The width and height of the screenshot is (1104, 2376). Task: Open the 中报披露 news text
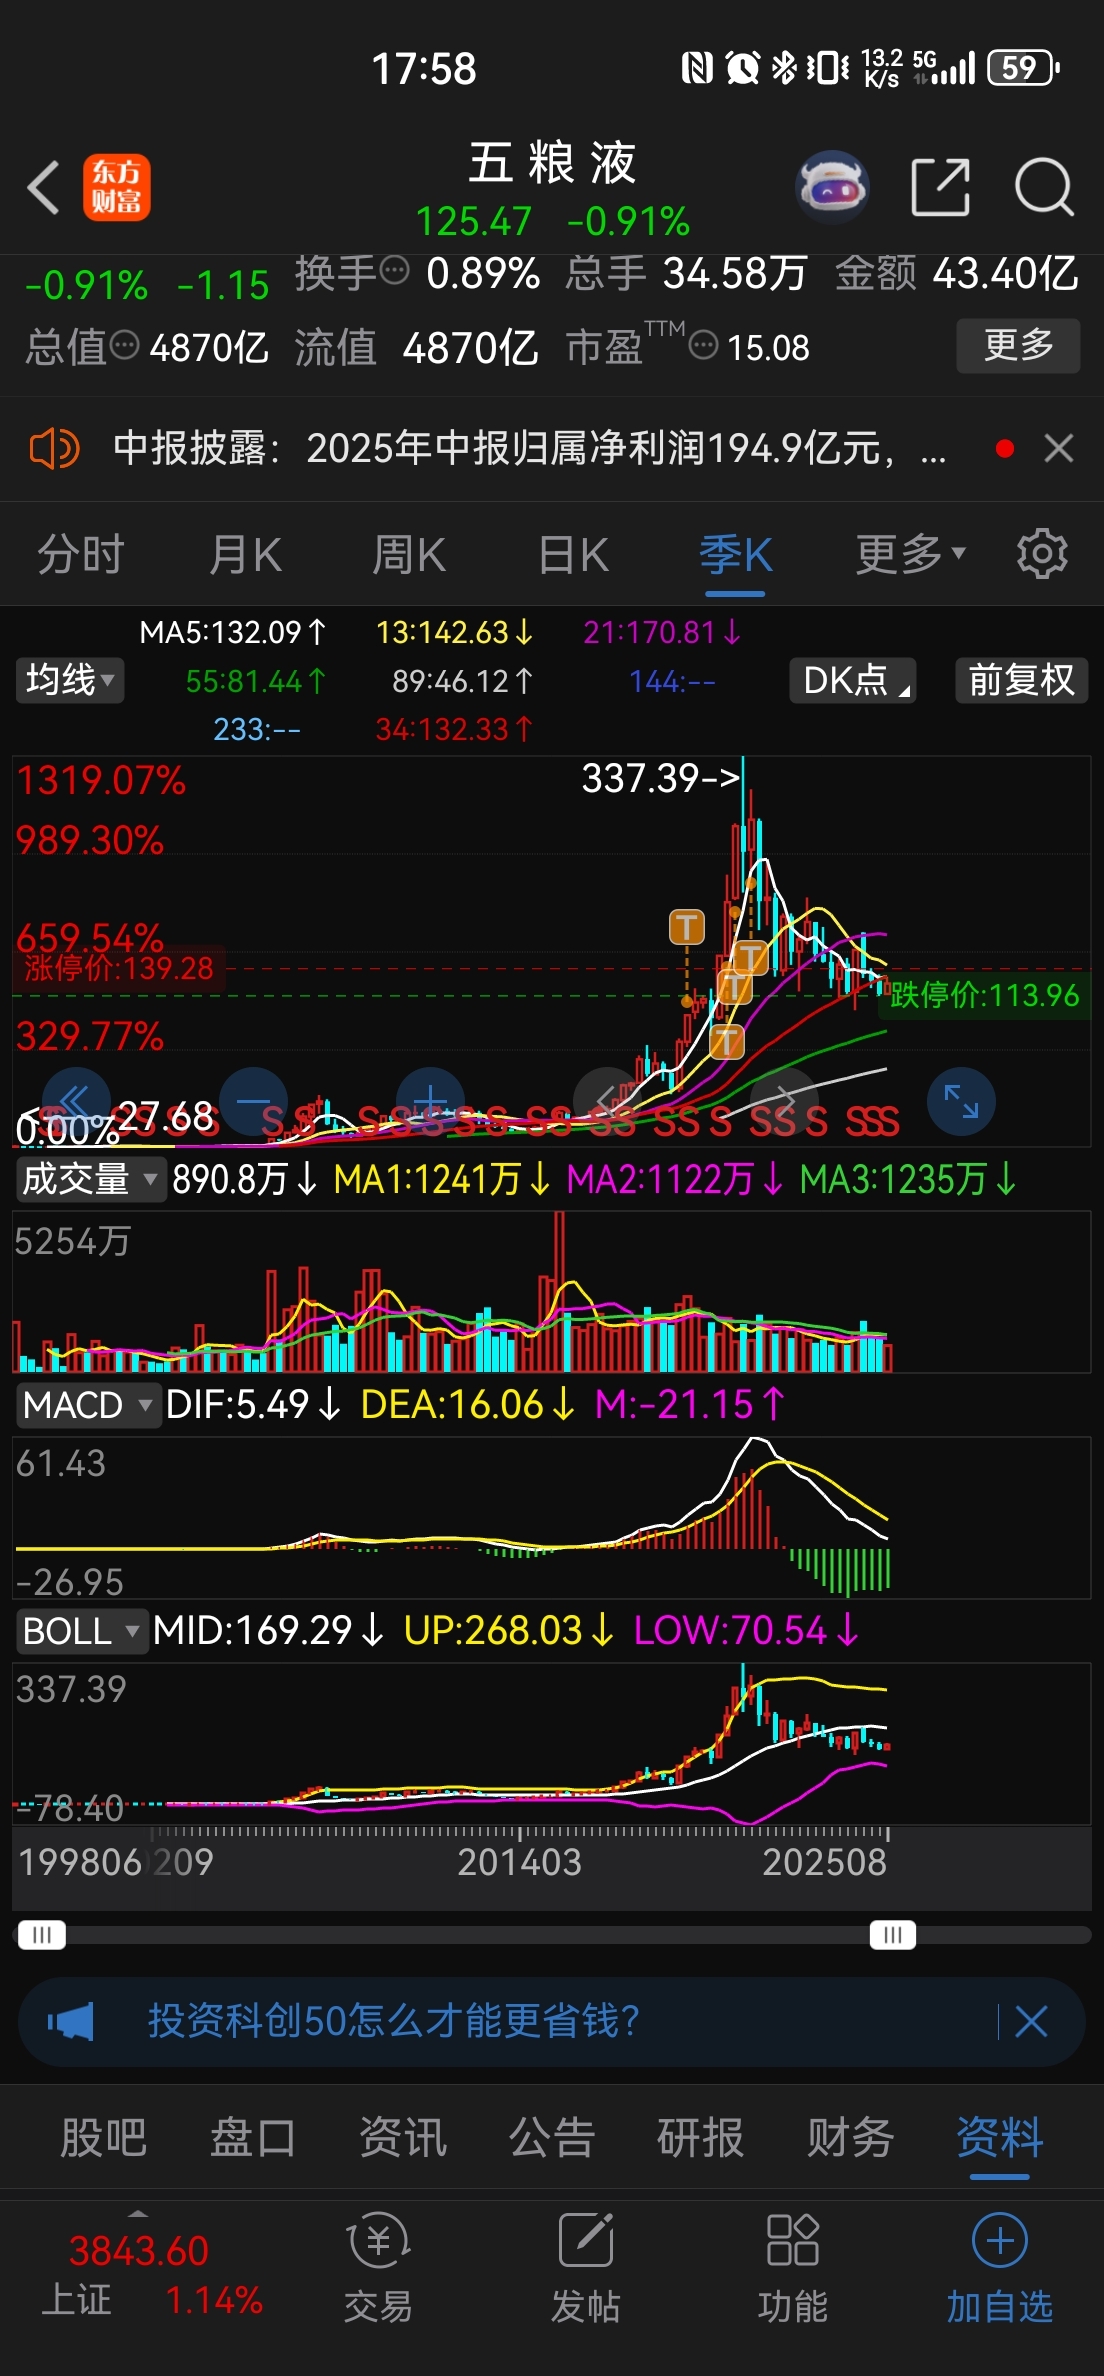(x=528, y=448)
